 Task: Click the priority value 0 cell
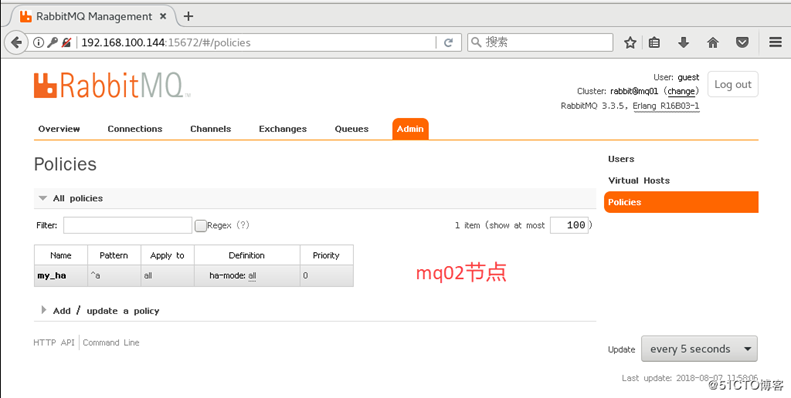[326, 276]
